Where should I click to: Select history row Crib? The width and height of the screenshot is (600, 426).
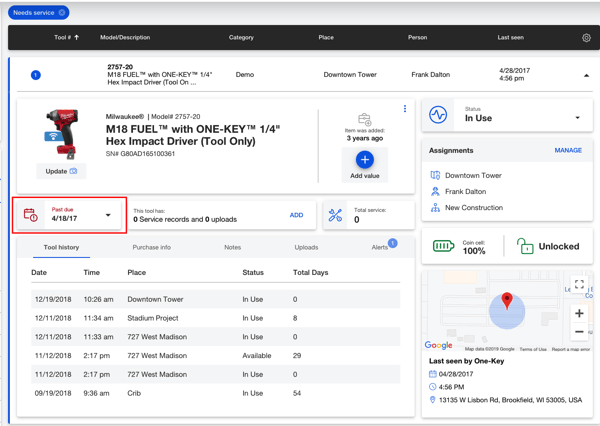[x=215, y=393]
